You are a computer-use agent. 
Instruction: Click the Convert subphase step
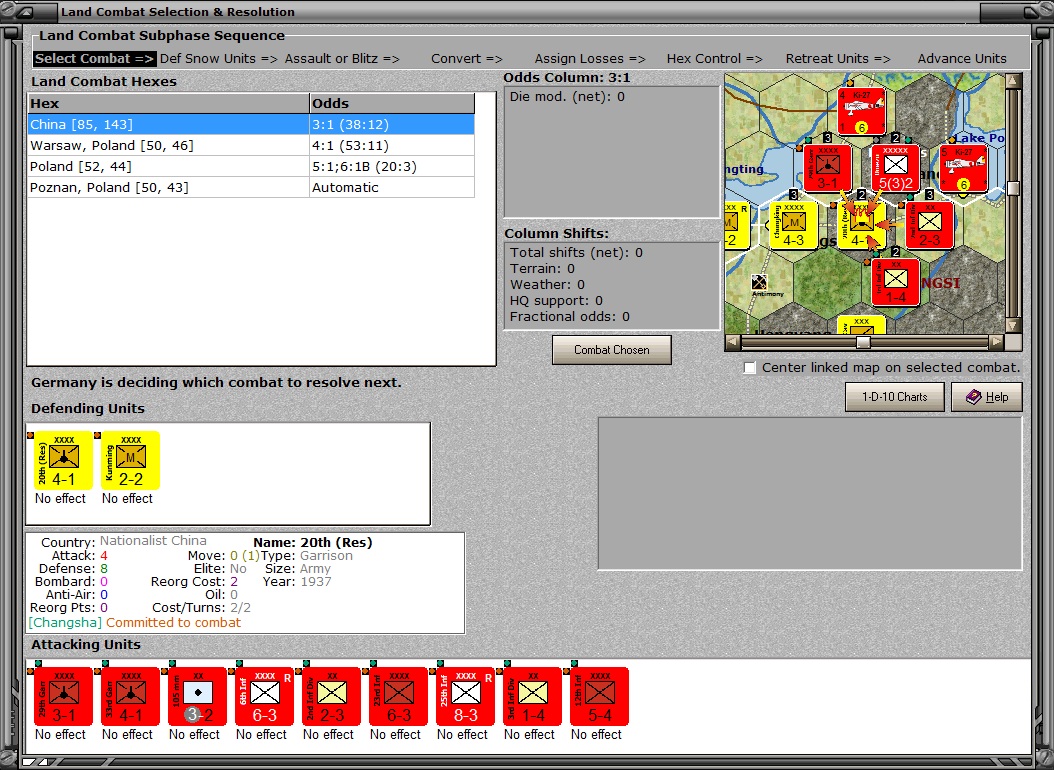click(x=467, y=58)
